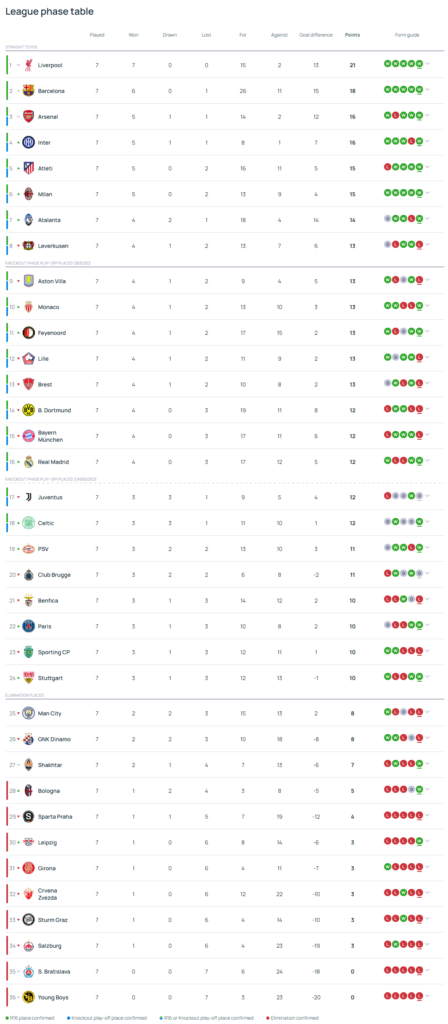Expand Stuttgart's form guide chevron
Image resolution: width=448 pixels, height=1024 pixels.
click(428, 677)
